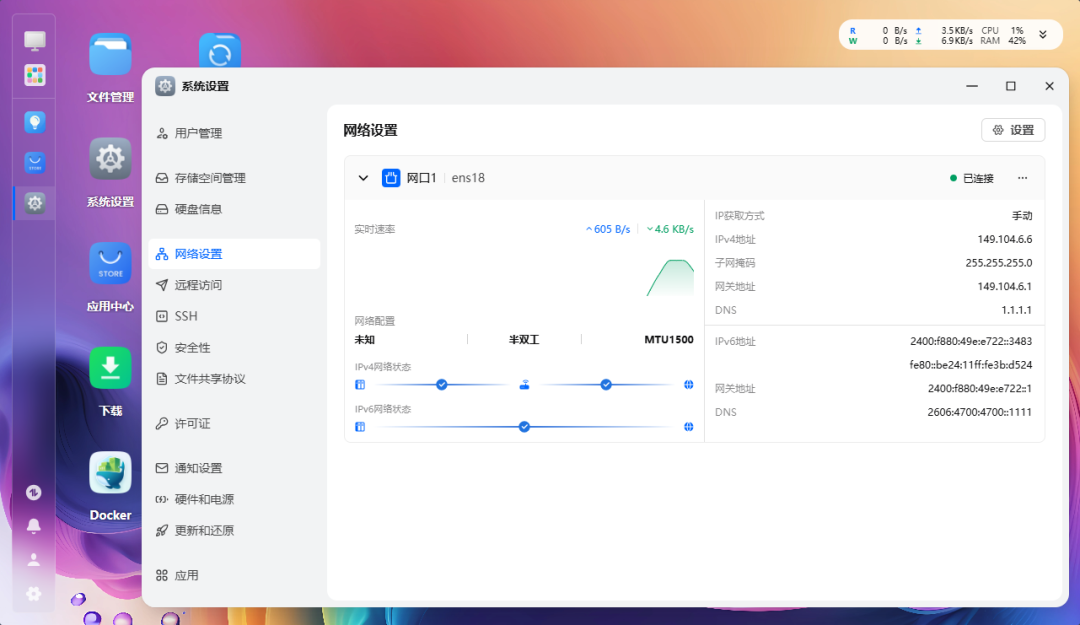This screenshot has width=1080, height=625.
Task: Click the MTU1500 value
Action: pos(669,340)
